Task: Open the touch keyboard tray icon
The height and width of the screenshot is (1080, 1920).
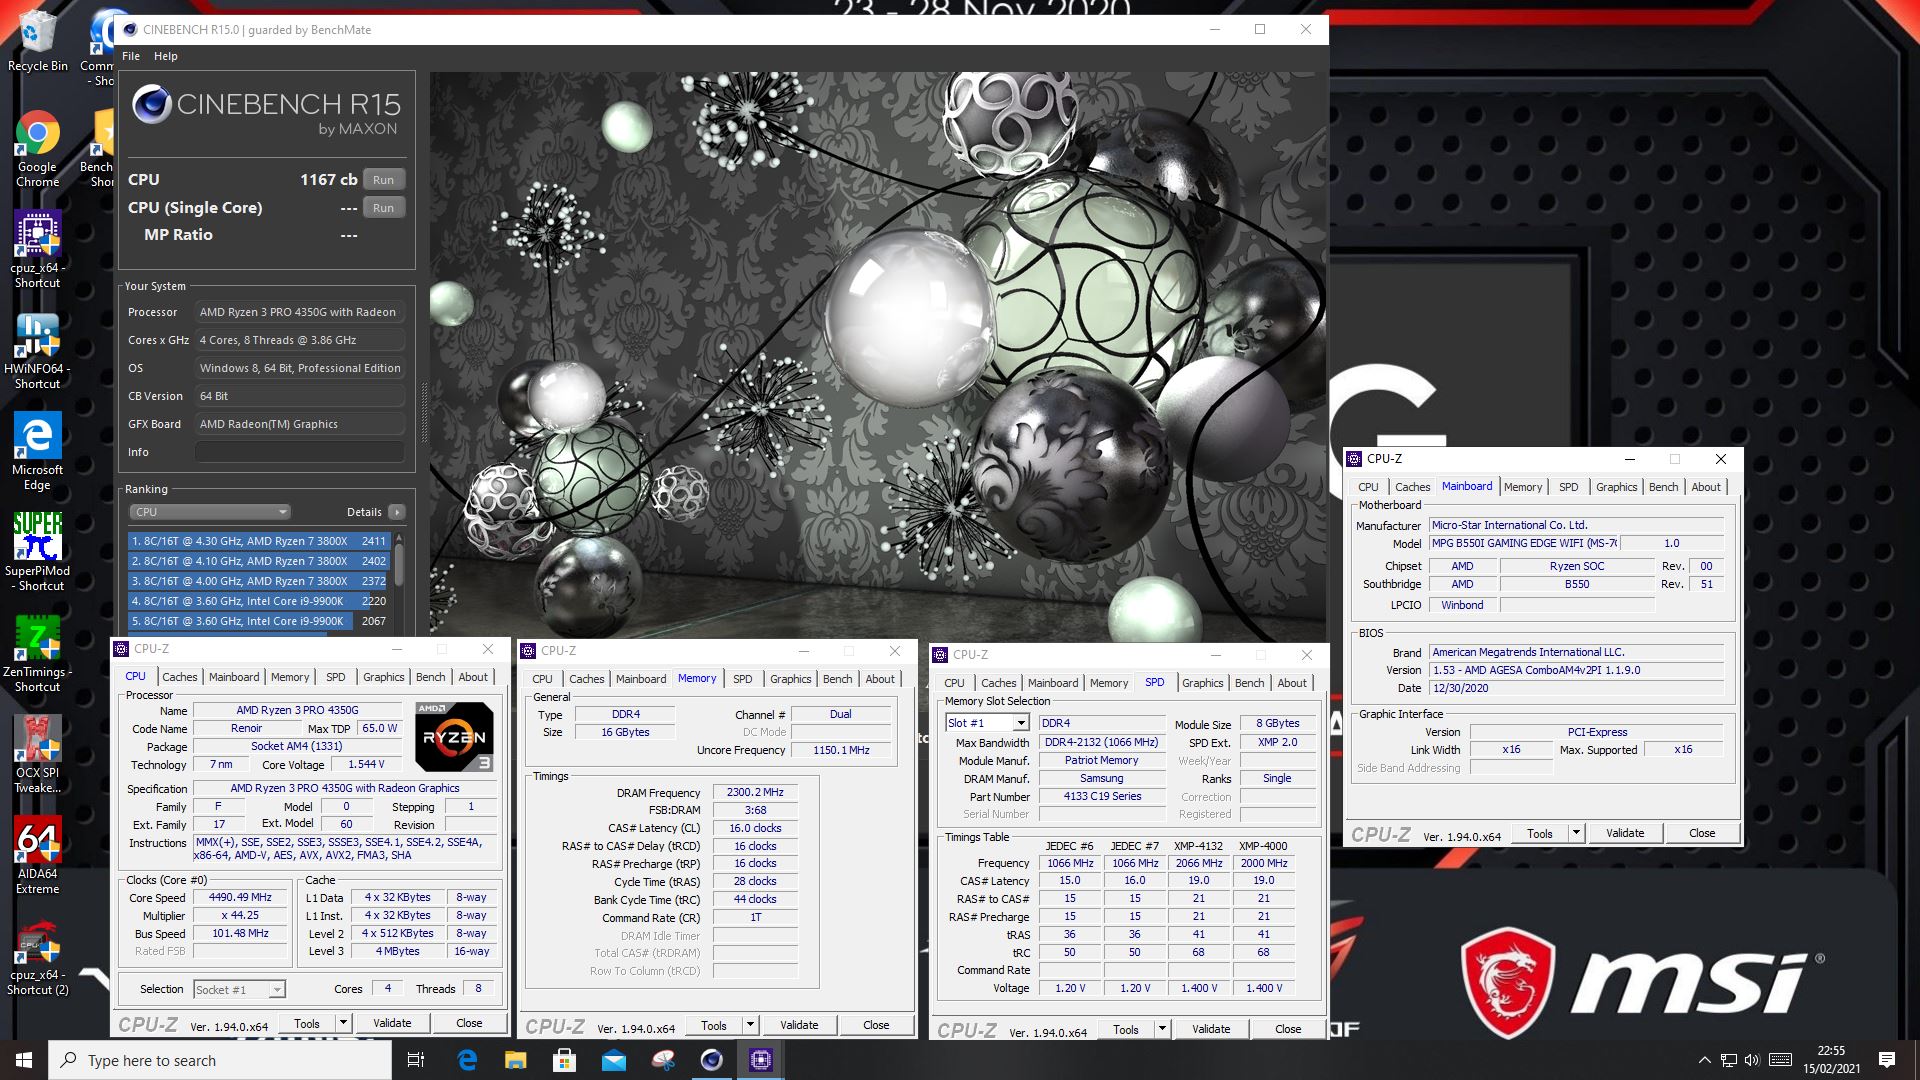Action: tap(1780, 1060)
